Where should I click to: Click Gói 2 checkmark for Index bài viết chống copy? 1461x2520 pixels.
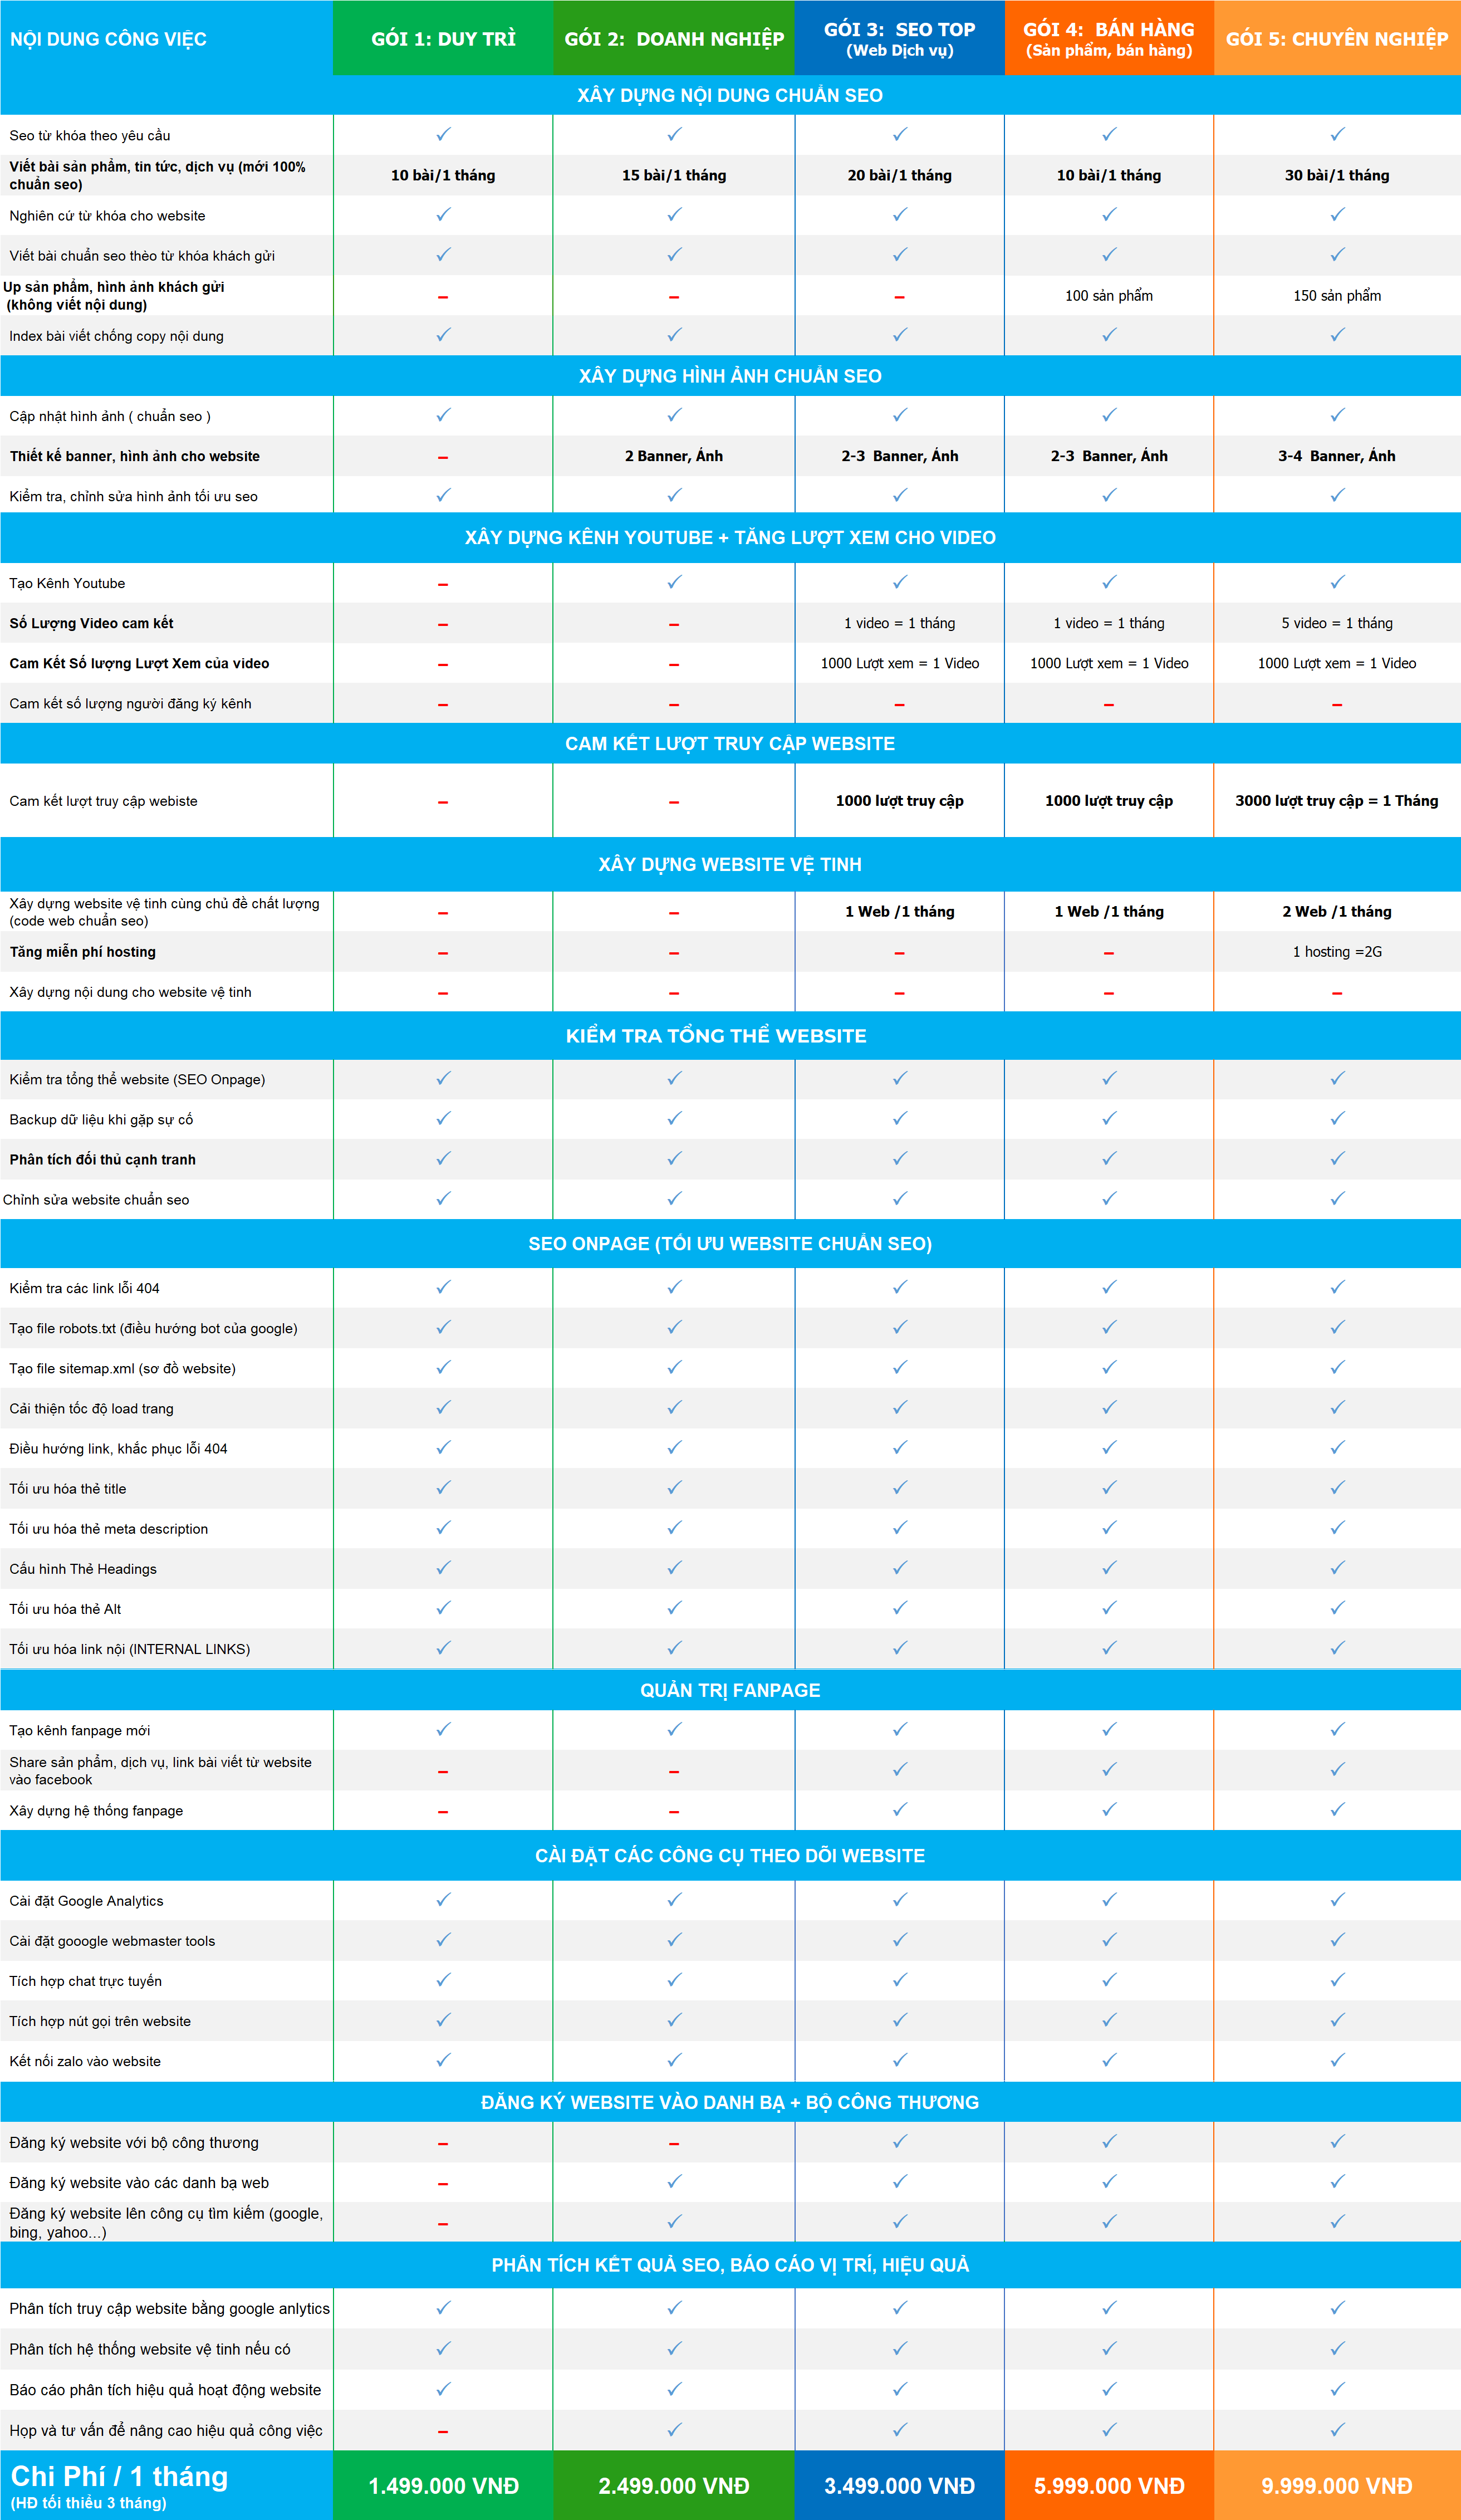(674, 334)
